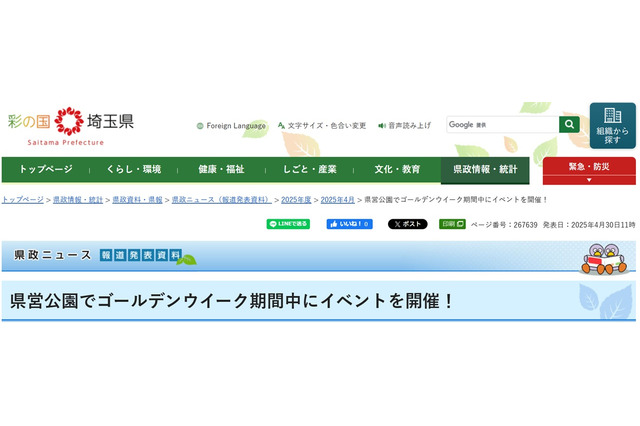The image size is (640, 426).
Task: Click the green search magnifier button
Action: click(x=569, y=124)
